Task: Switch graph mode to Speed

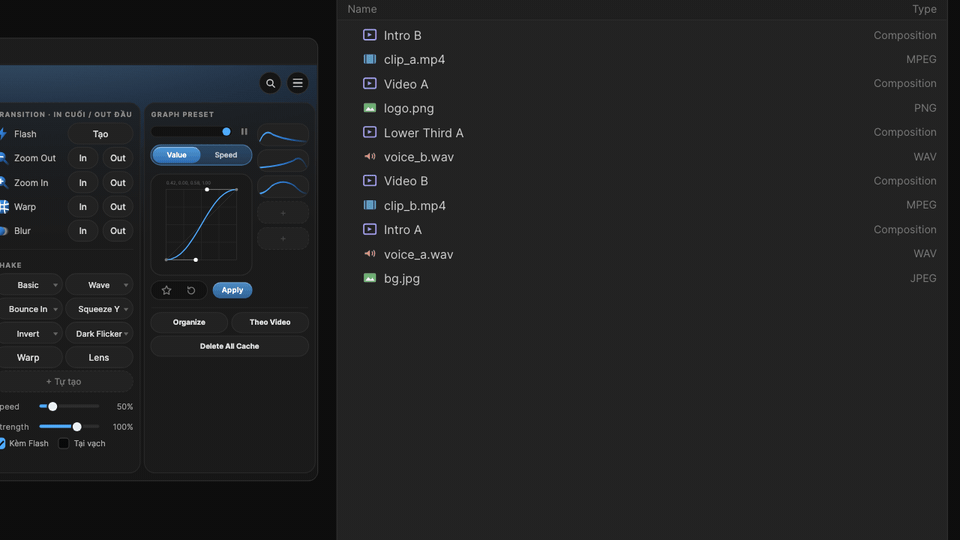Action: pyautogui.click(x=226, y=155)
